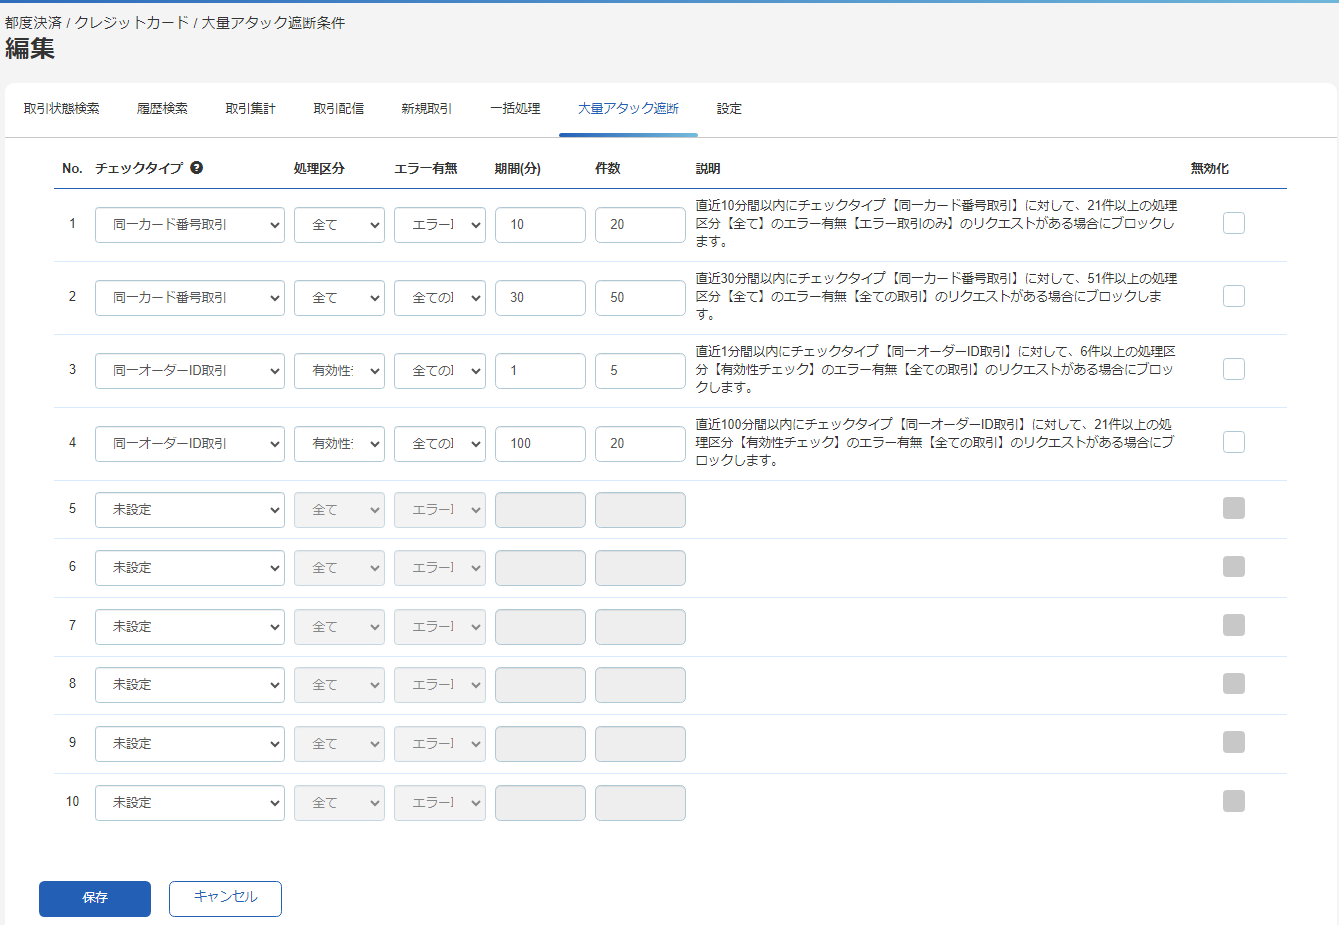Click the キャンセル button
This screenshot has height=925, width=1339.
(x=225, y=898)
